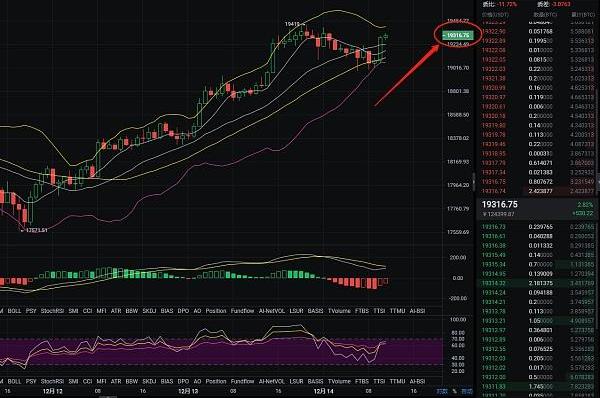
Task: Open Fundflow indicator above the RSI panel
Action: tap(242, 311)
